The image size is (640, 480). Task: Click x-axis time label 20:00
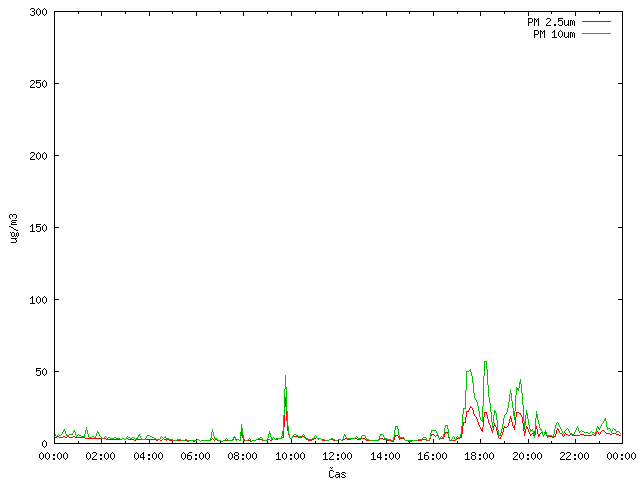coord(527,456)
